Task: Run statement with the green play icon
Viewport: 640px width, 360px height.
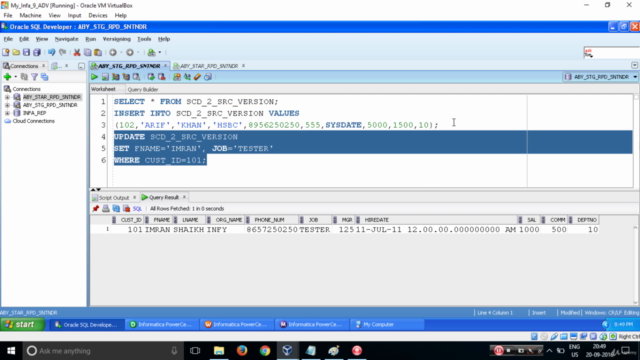Action: [94, 77]
